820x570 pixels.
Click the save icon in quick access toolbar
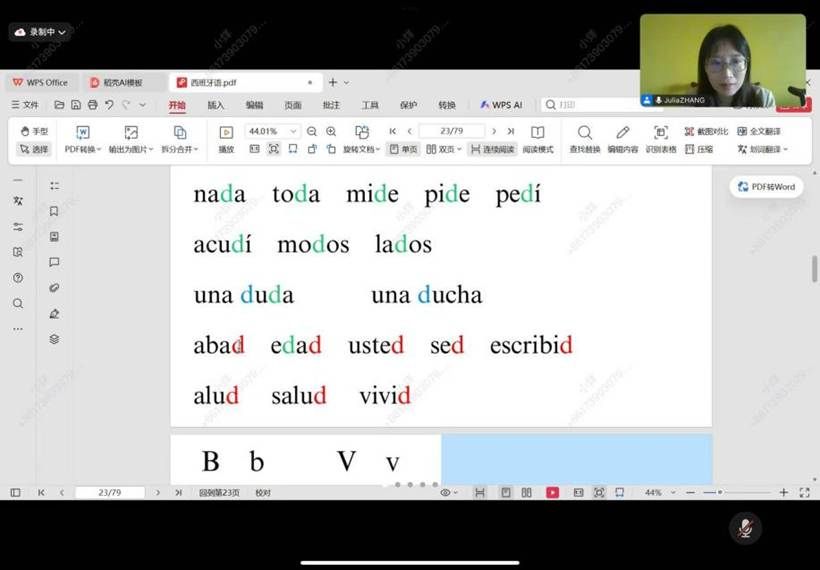pyautogui.click(x=76, y=105)
